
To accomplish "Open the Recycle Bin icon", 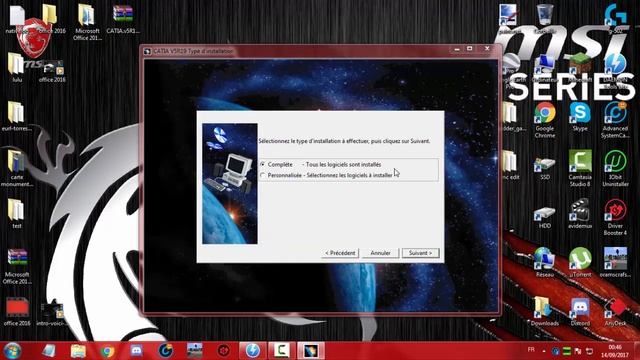I will point(545,19).
